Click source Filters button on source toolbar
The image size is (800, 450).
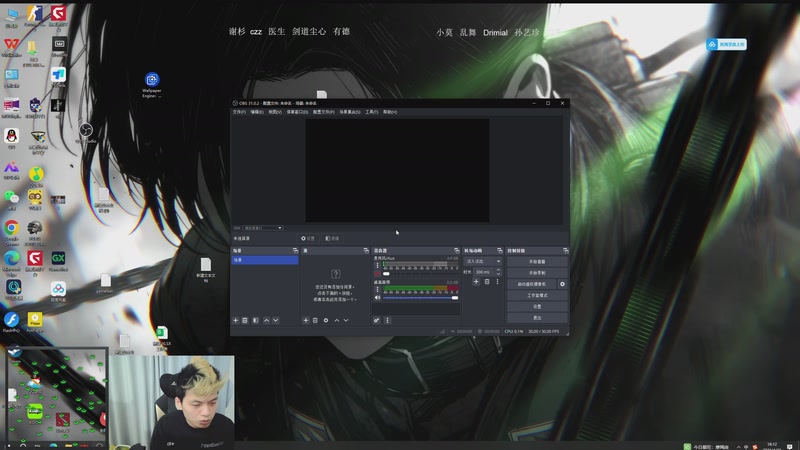coord(332,238)
